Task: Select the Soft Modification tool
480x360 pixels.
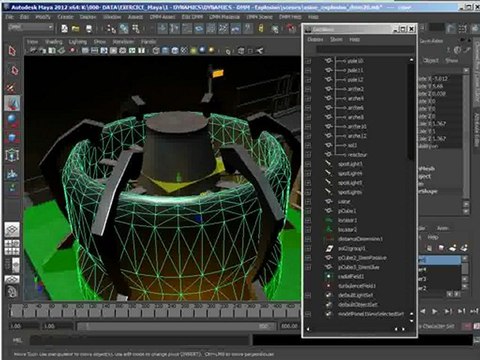Action: 12,173
